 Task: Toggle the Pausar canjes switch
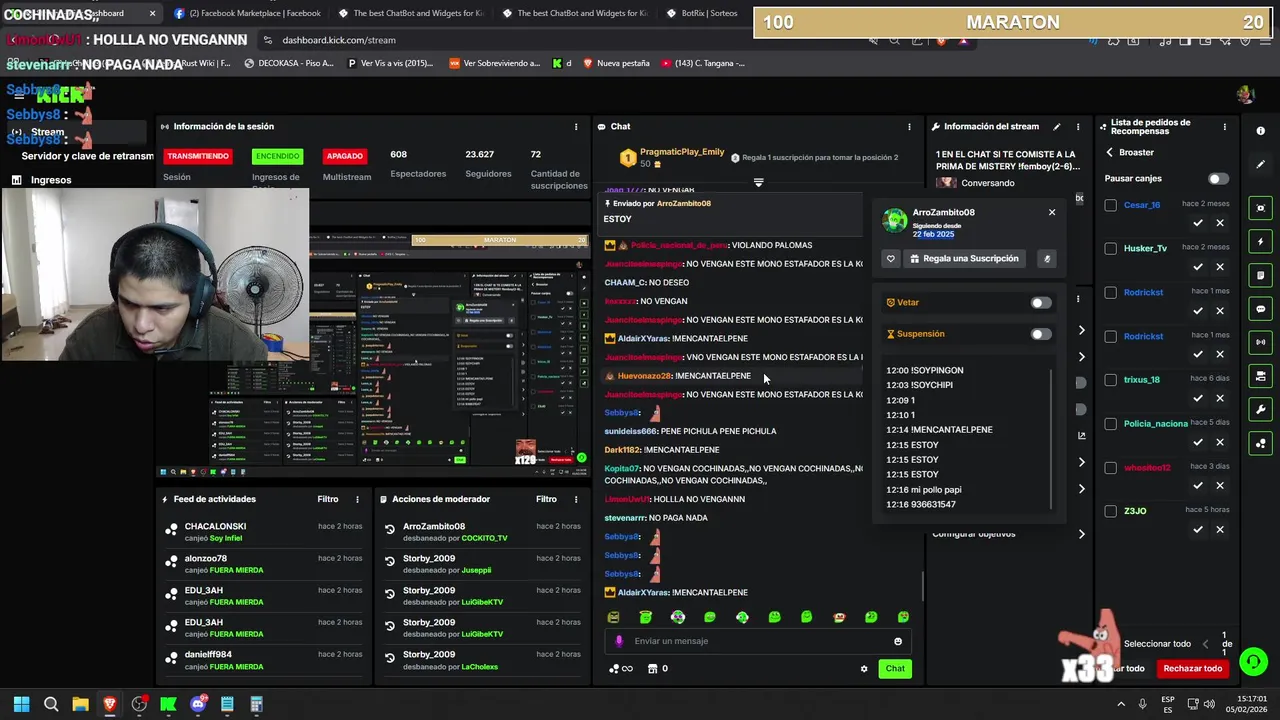1217,179
